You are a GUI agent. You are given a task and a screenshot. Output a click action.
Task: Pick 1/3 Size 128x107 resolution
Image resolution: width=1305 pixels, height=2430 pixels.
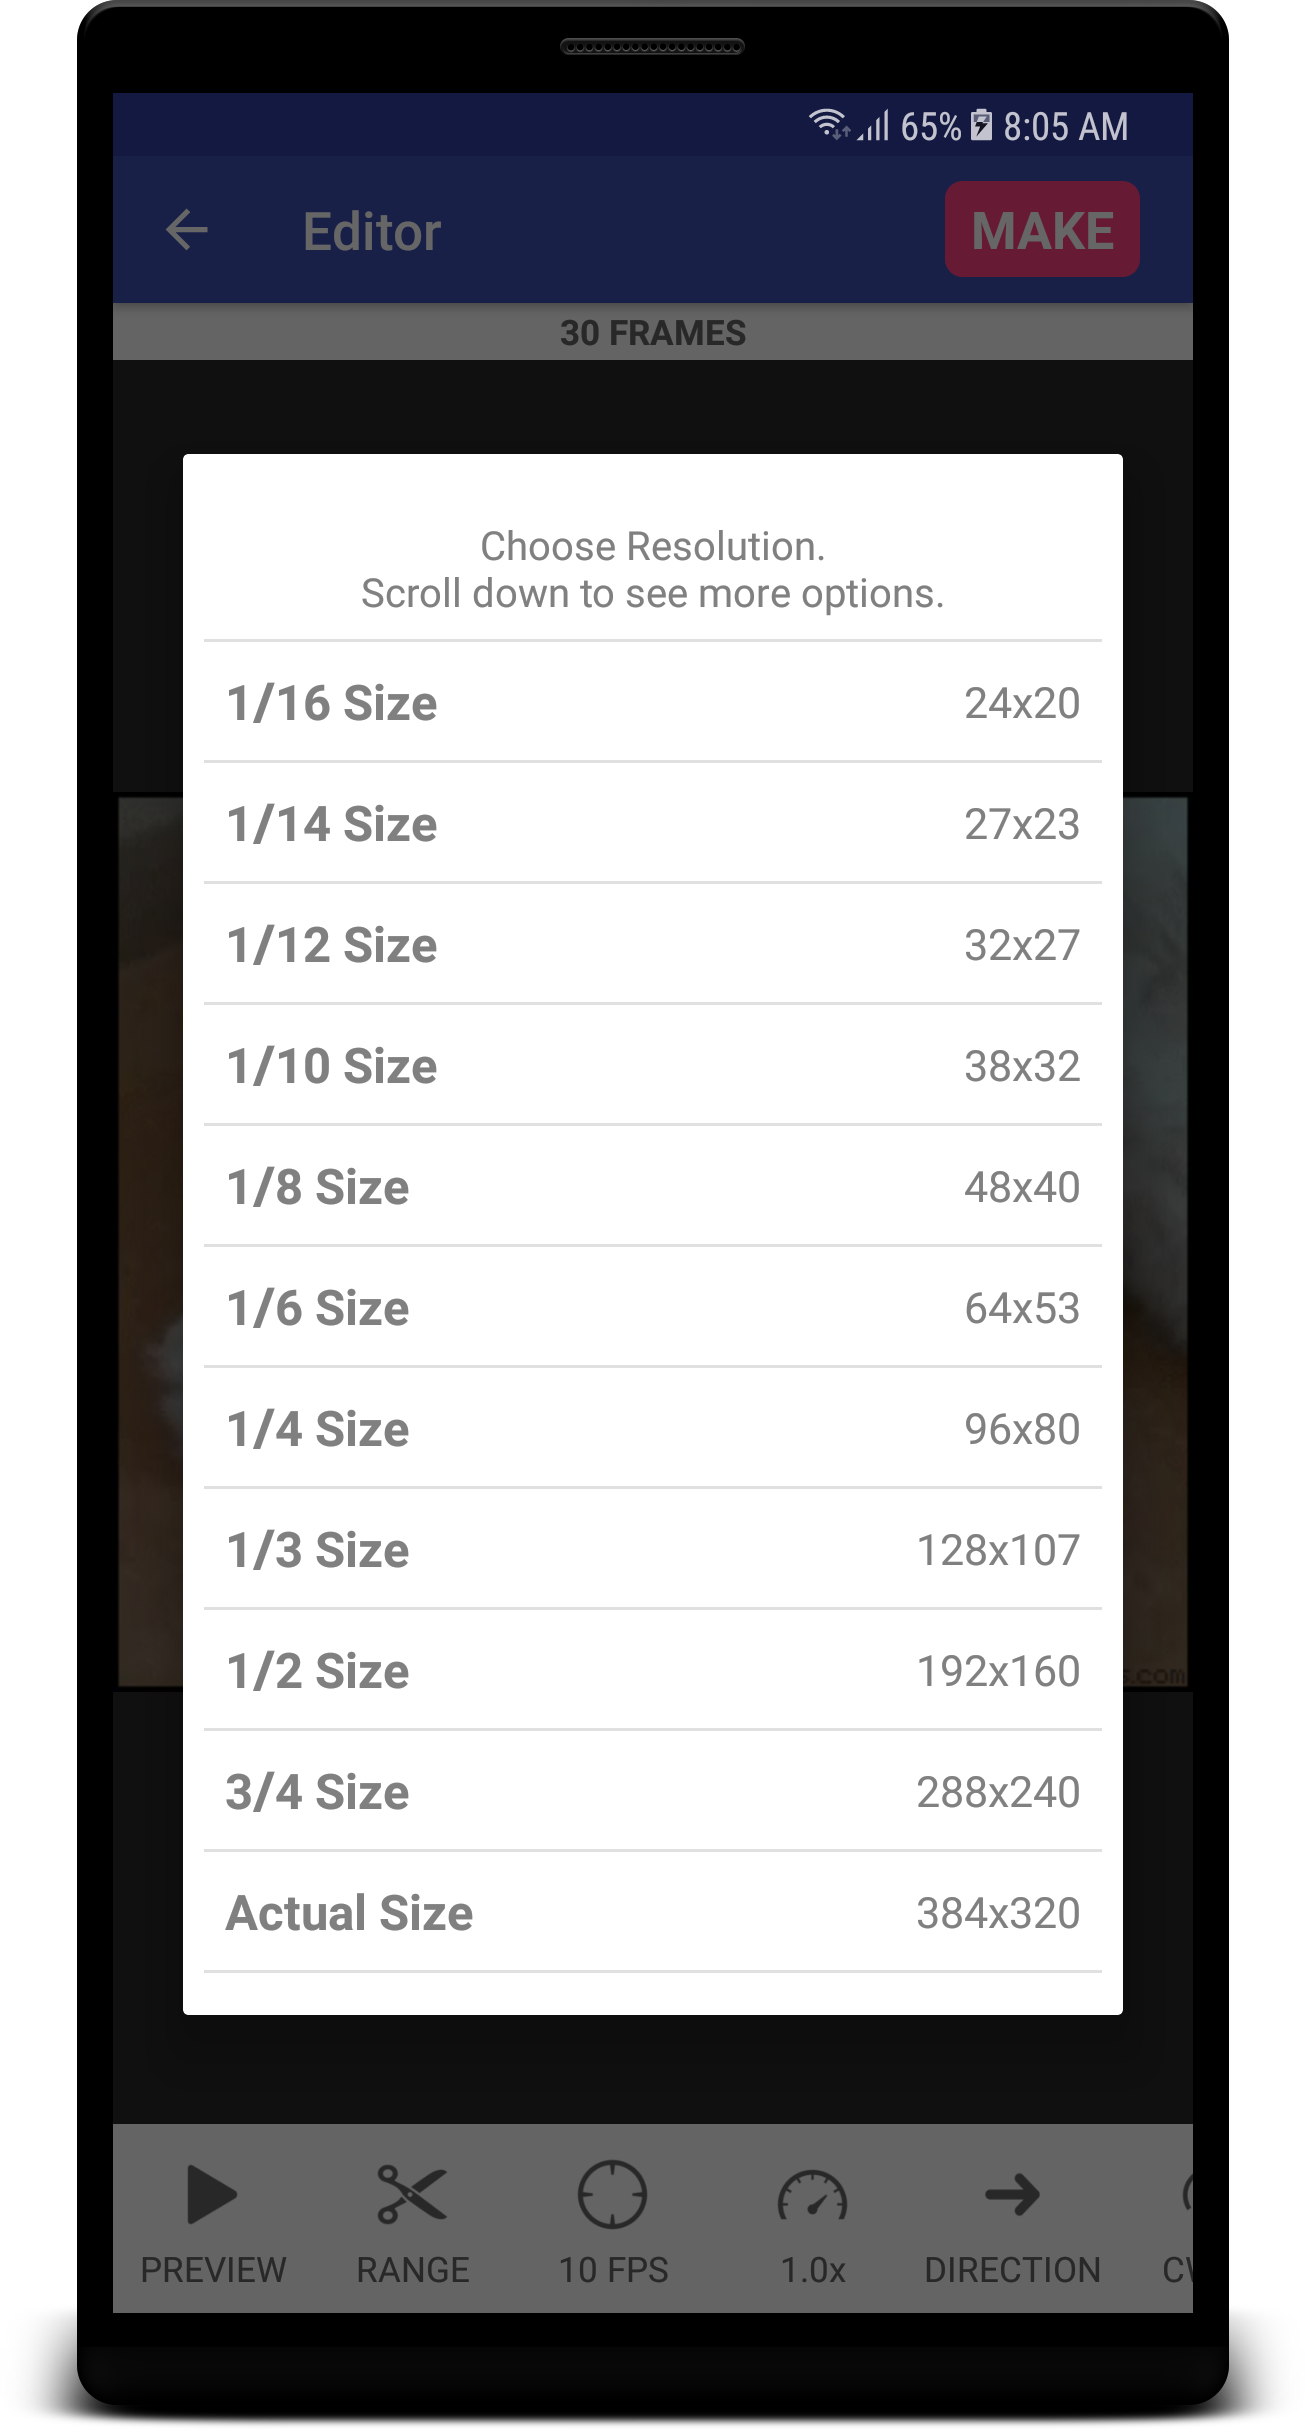pyautogui.click(x=653, y=1550)
